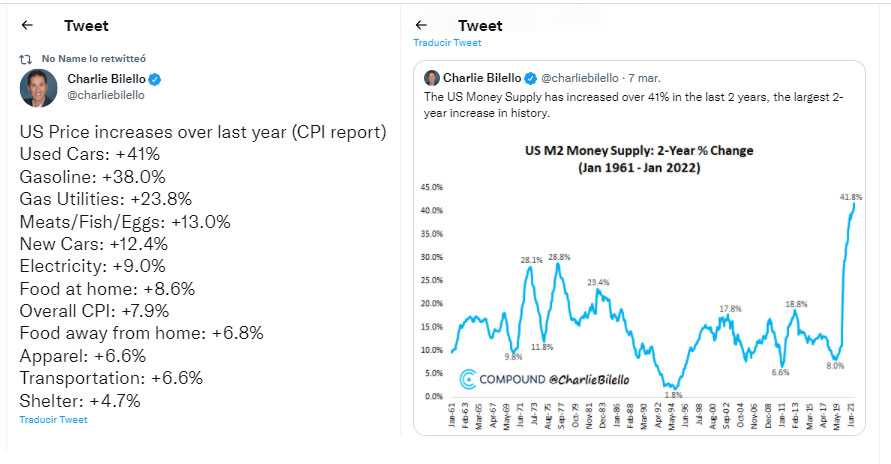
Task: Click the verified badge inside the quoted tweet header
Action: 531,77
